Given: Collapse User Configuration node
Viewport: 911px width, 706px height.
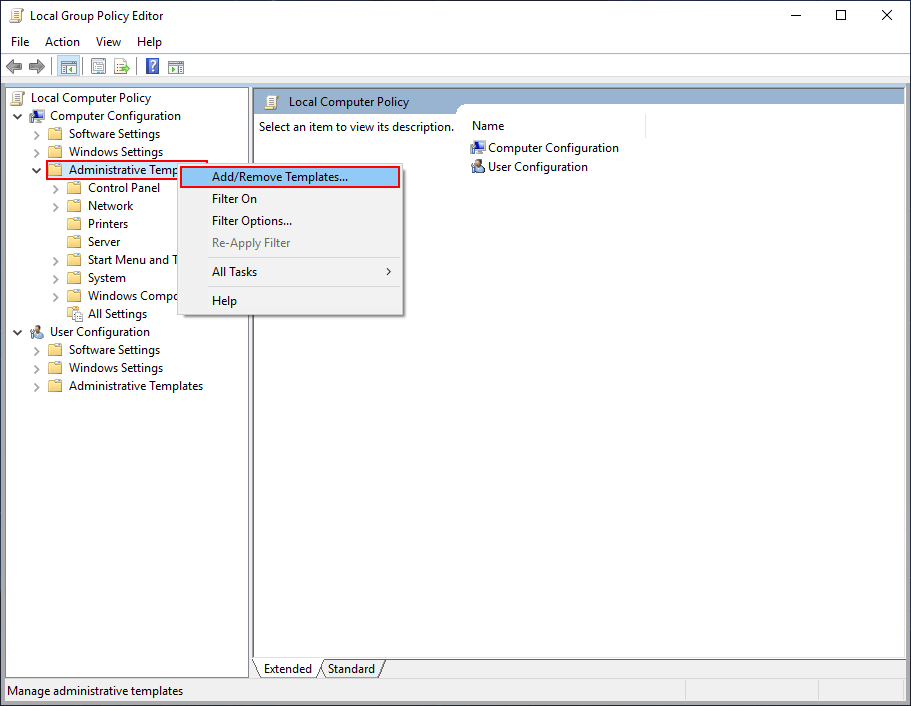Looking at the screenshot, I should (17, 333).
